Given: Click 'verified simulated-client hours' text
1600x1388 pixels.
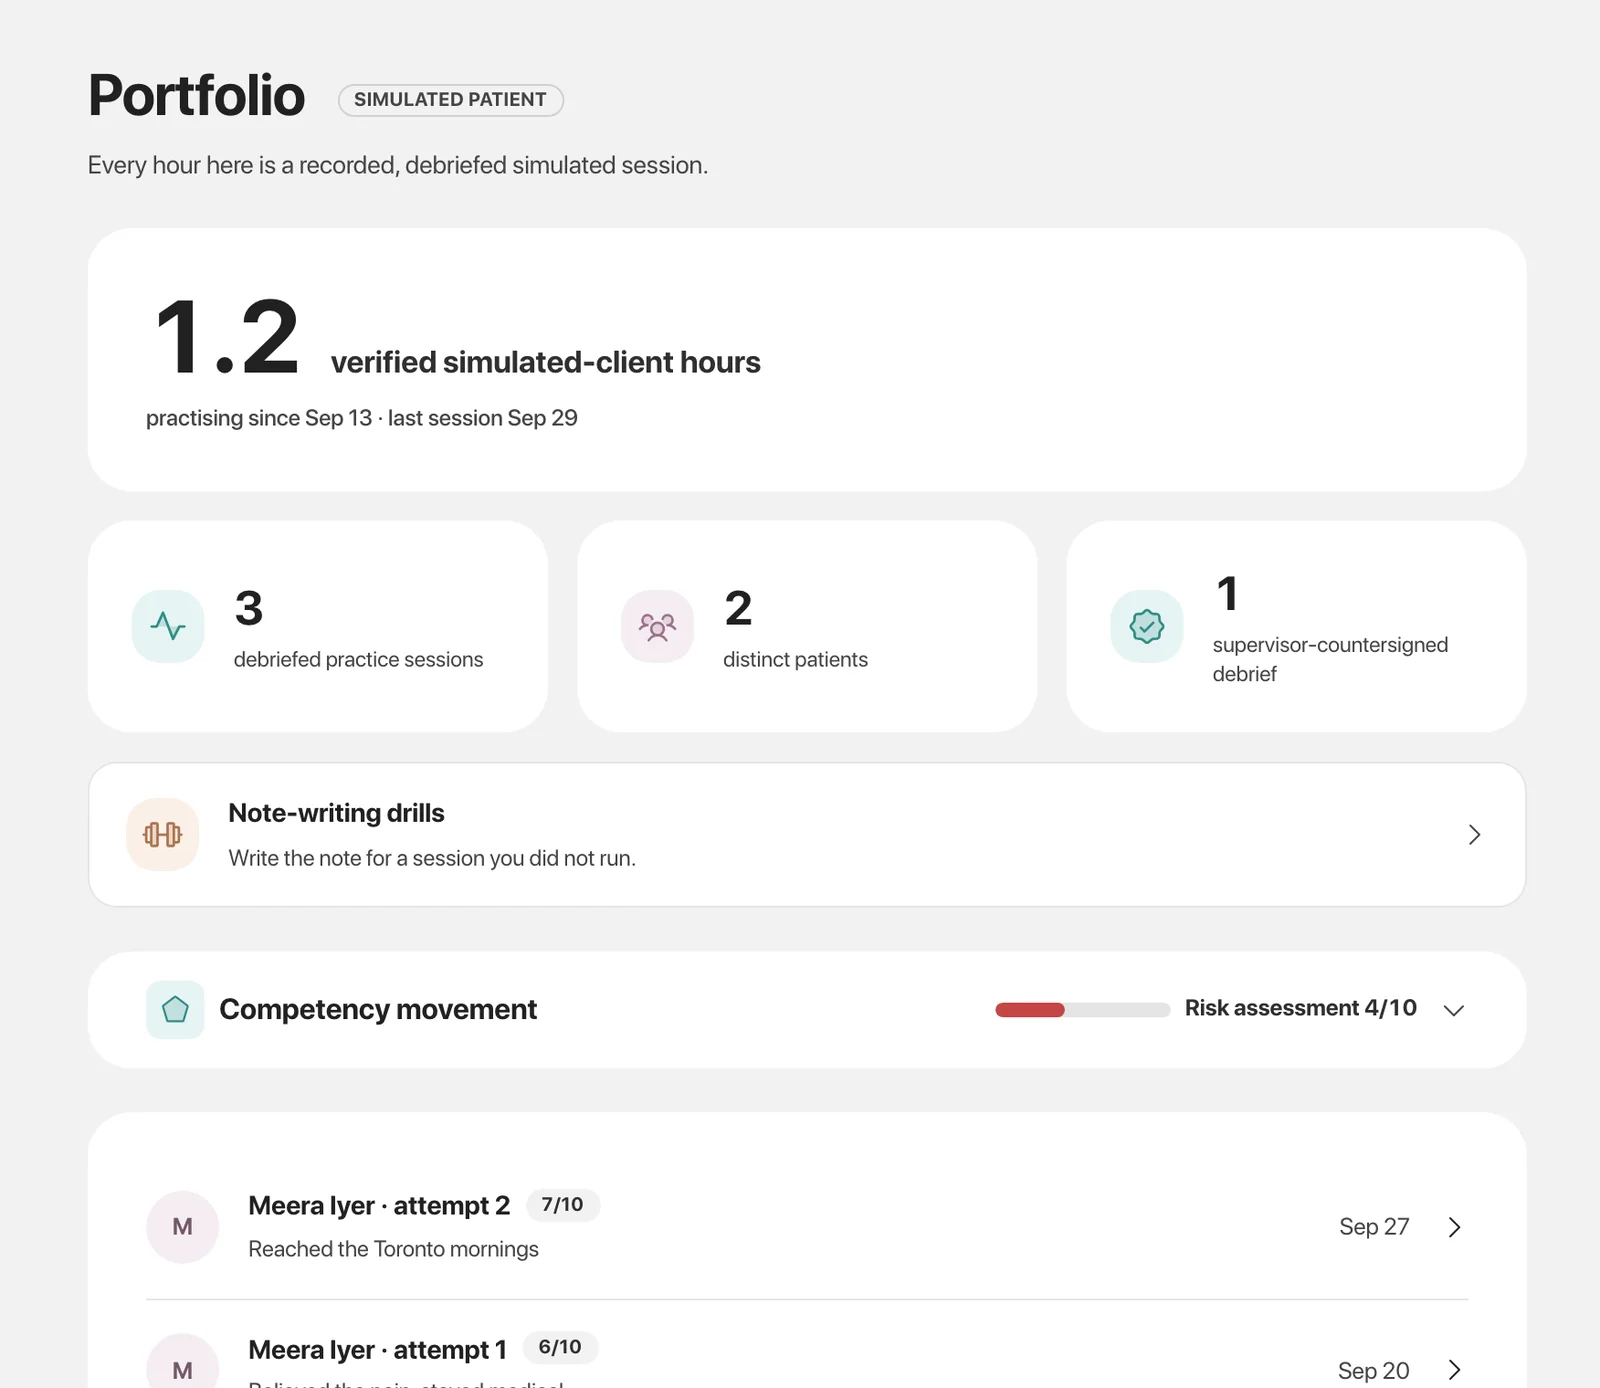Looking at the screenshot, I should [x=545, y=362].
